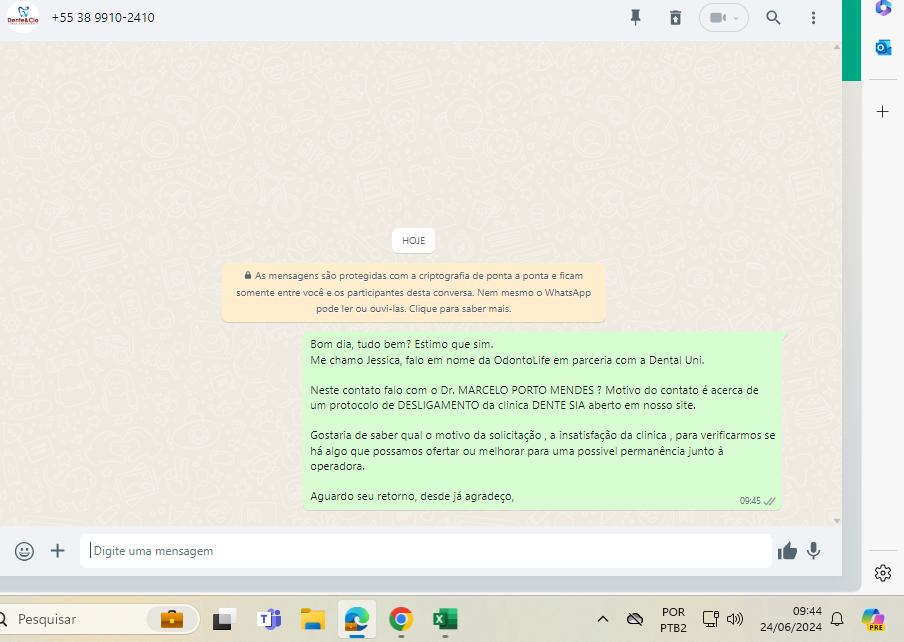Add a sidebar app with the plus icon

[883, 111]
